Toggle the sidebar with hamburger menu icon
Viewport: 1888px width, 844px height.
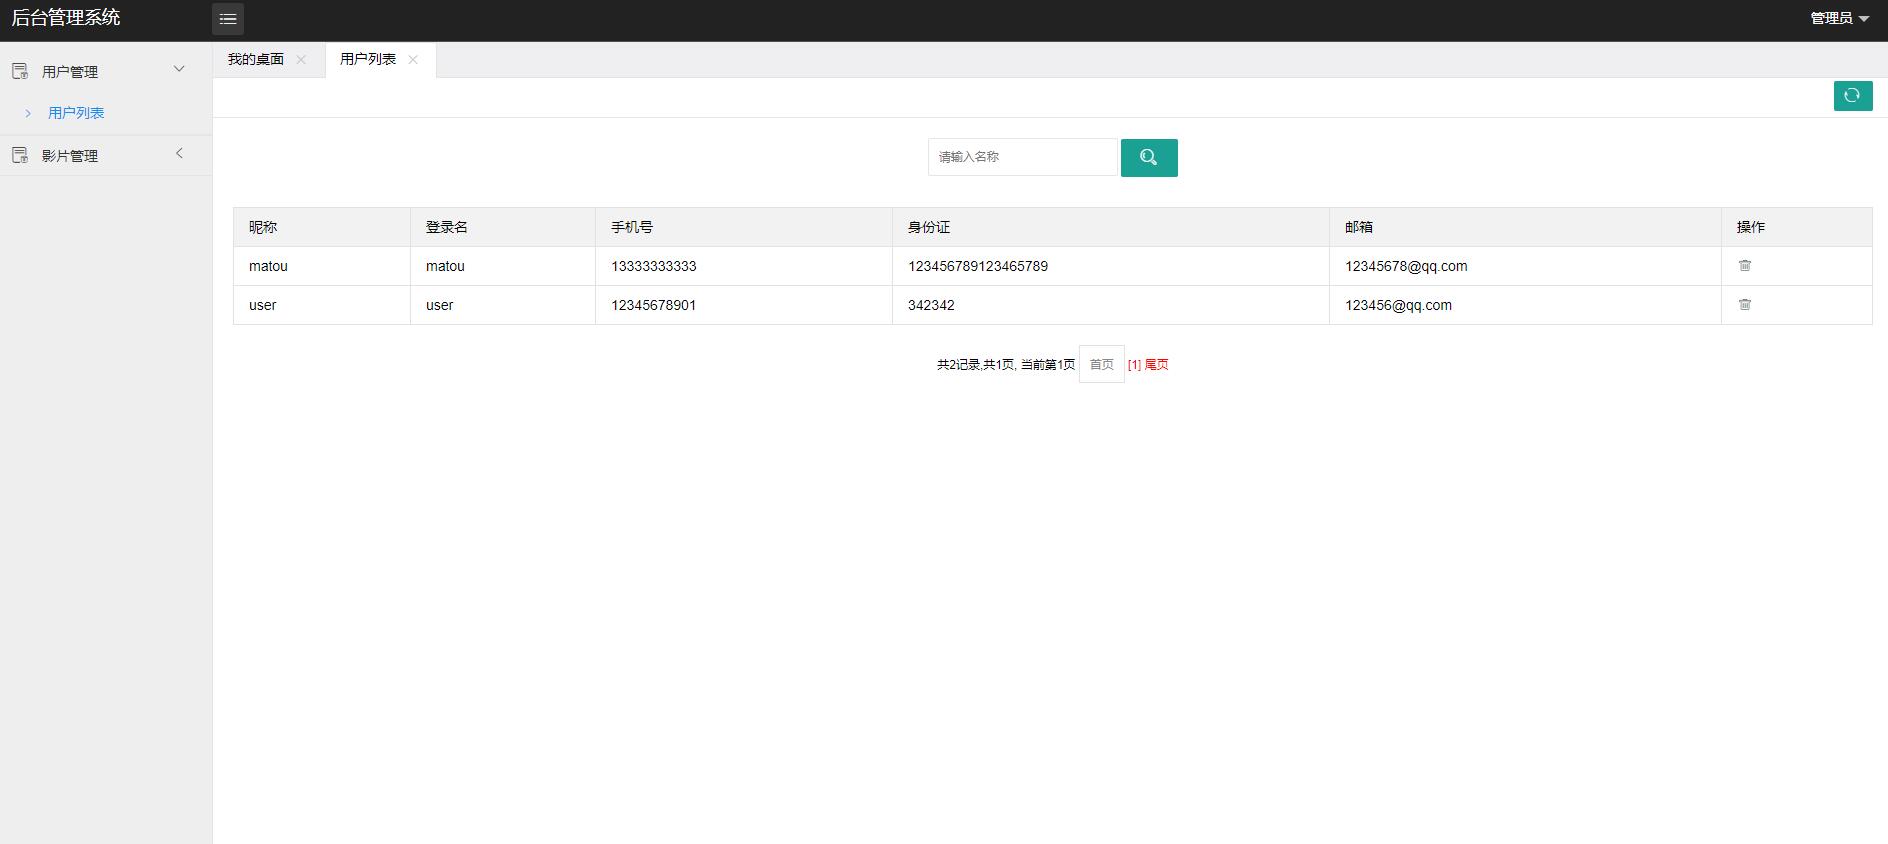click(x=228, y=19)
